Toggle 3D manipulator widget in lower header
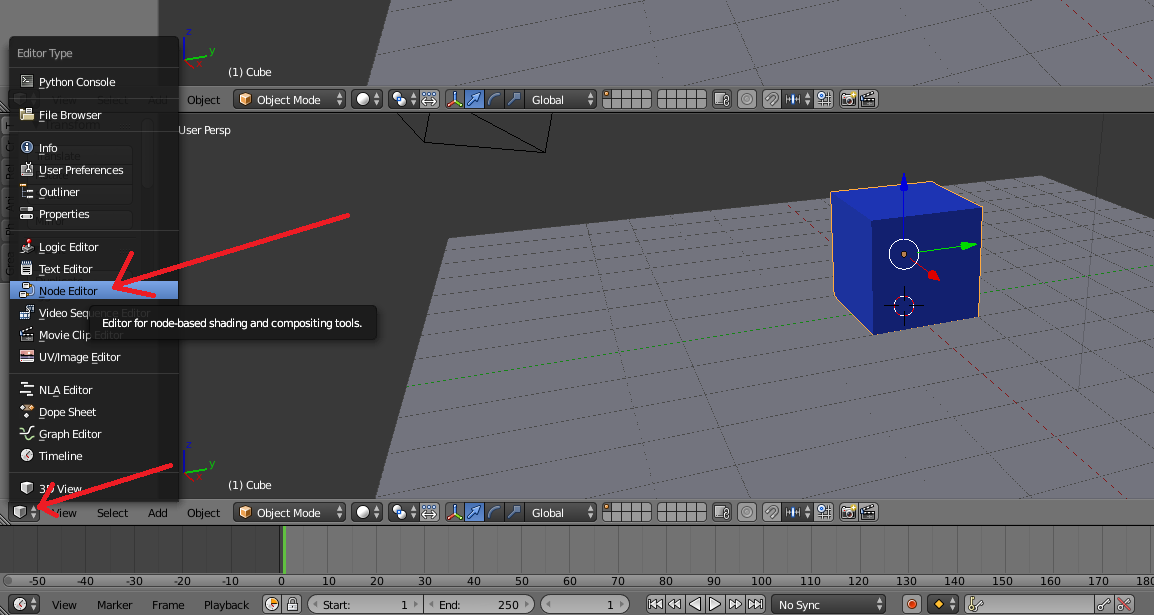This screenshot has width=1154, height=615. (x=455, y=512)
